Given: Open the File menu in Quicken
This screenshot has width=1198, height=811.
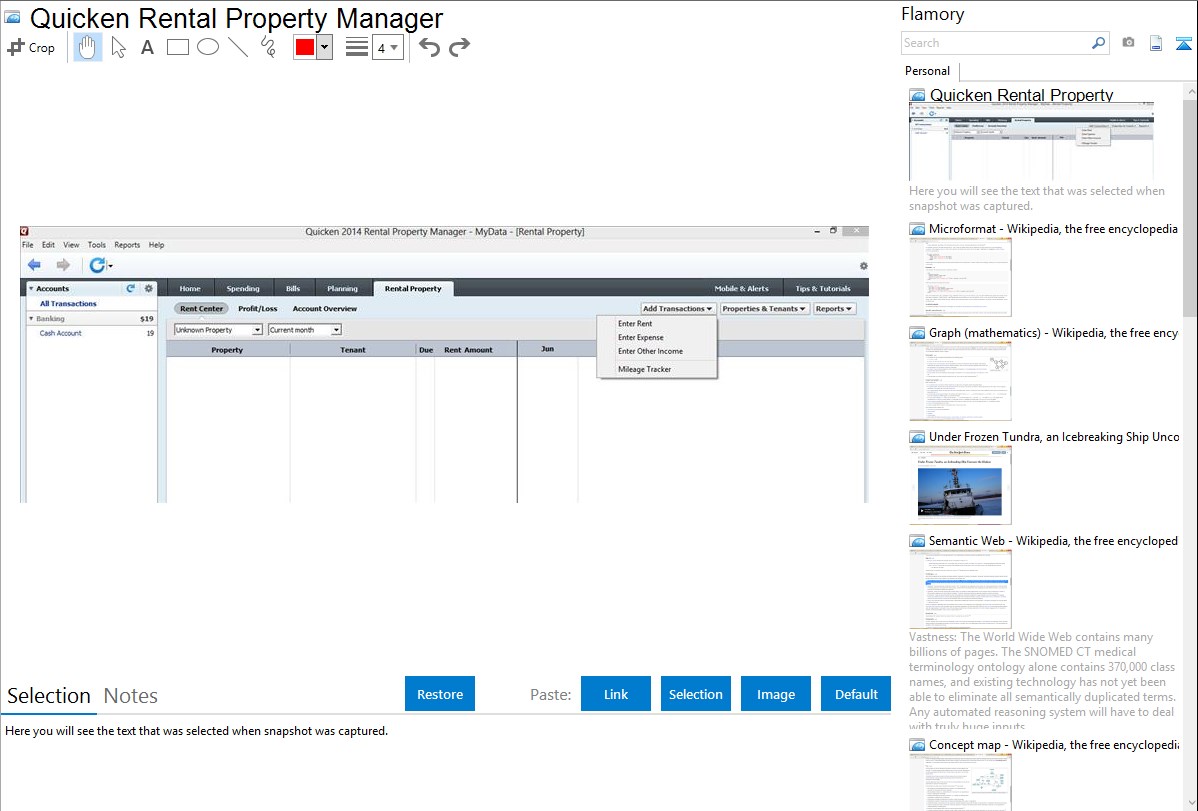Looking at the screenshot, I should 28,245.
